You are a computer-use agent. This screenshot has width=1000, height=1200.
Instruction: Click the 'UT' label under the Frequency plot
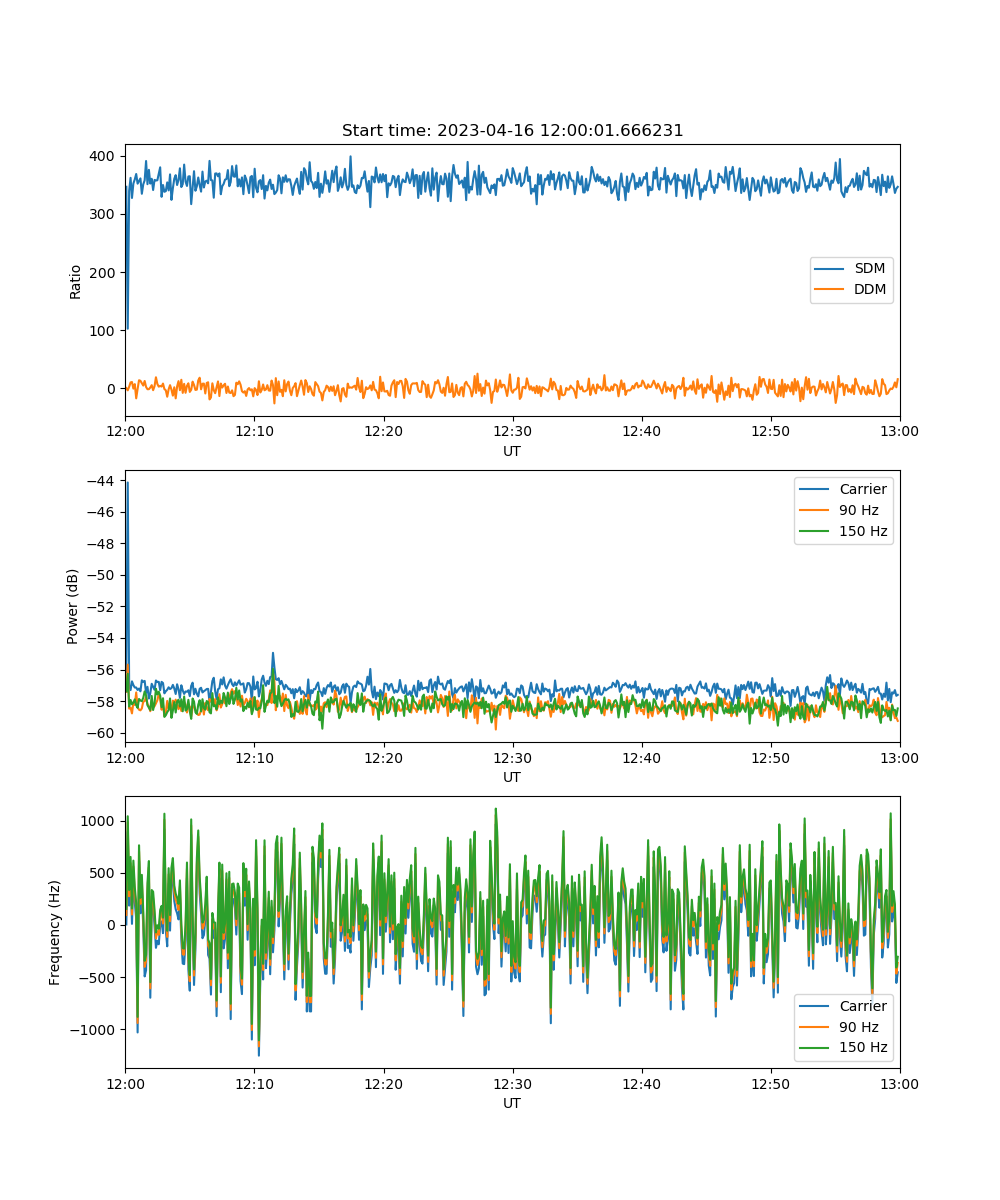click(x=512, y=1103)
